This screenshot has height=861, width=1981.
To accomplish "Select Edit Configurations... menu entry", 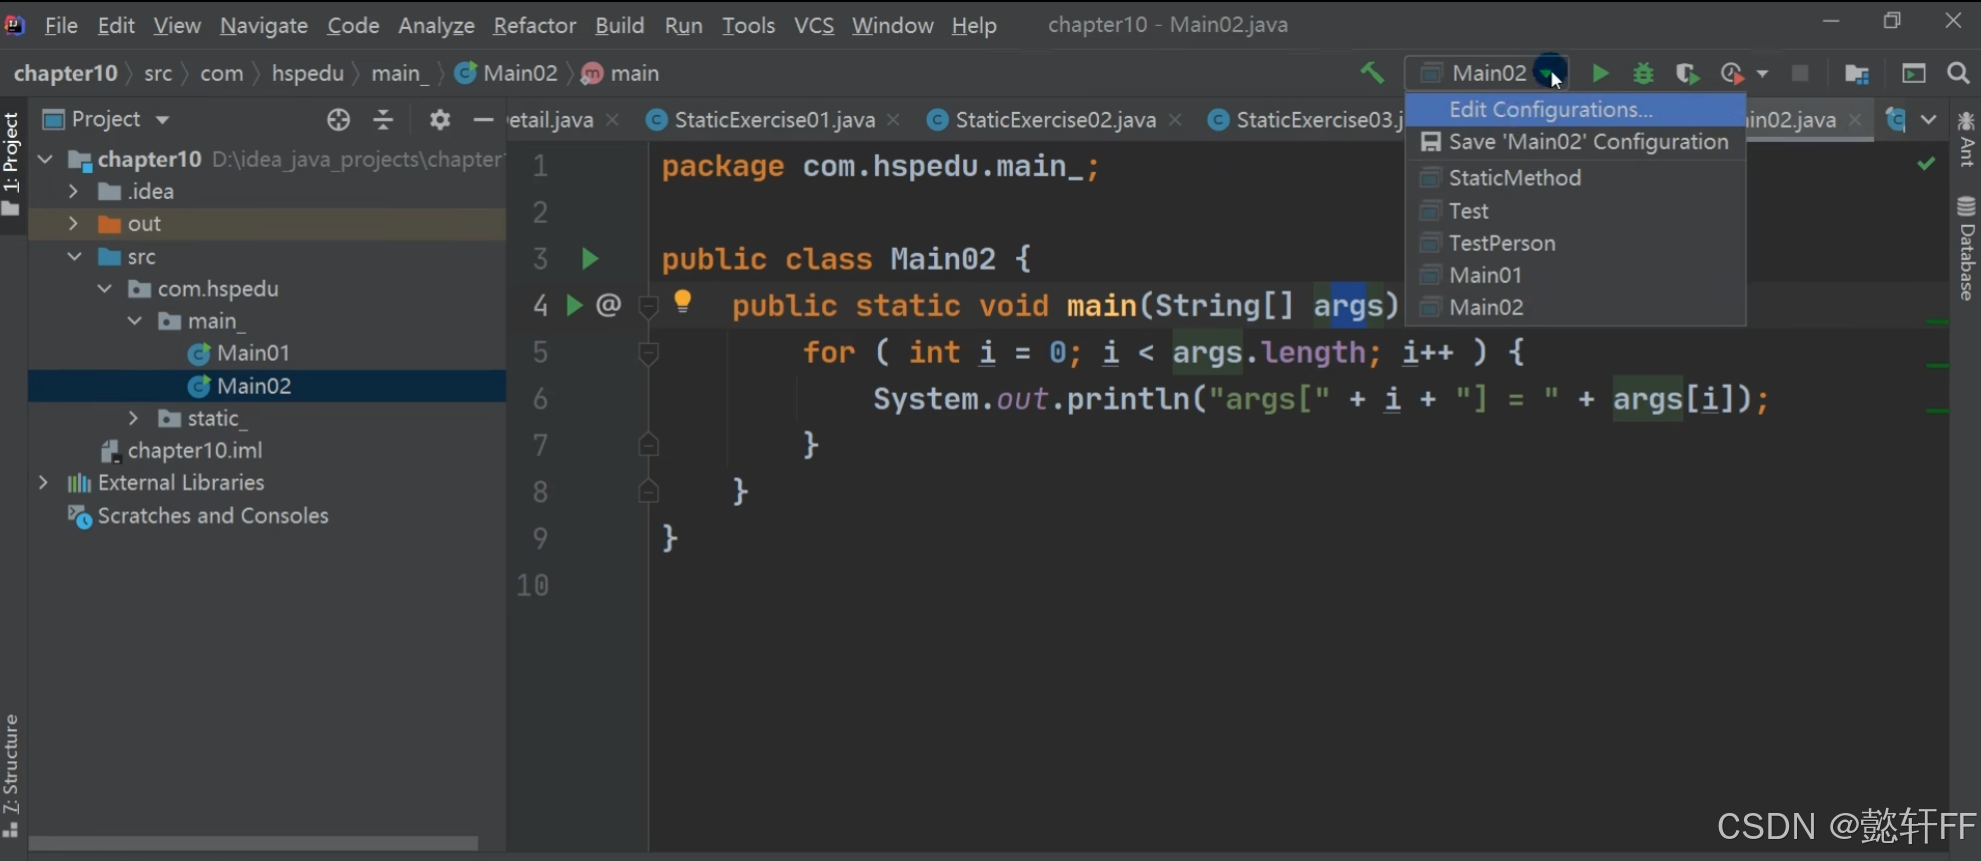I will [1576, 109].
